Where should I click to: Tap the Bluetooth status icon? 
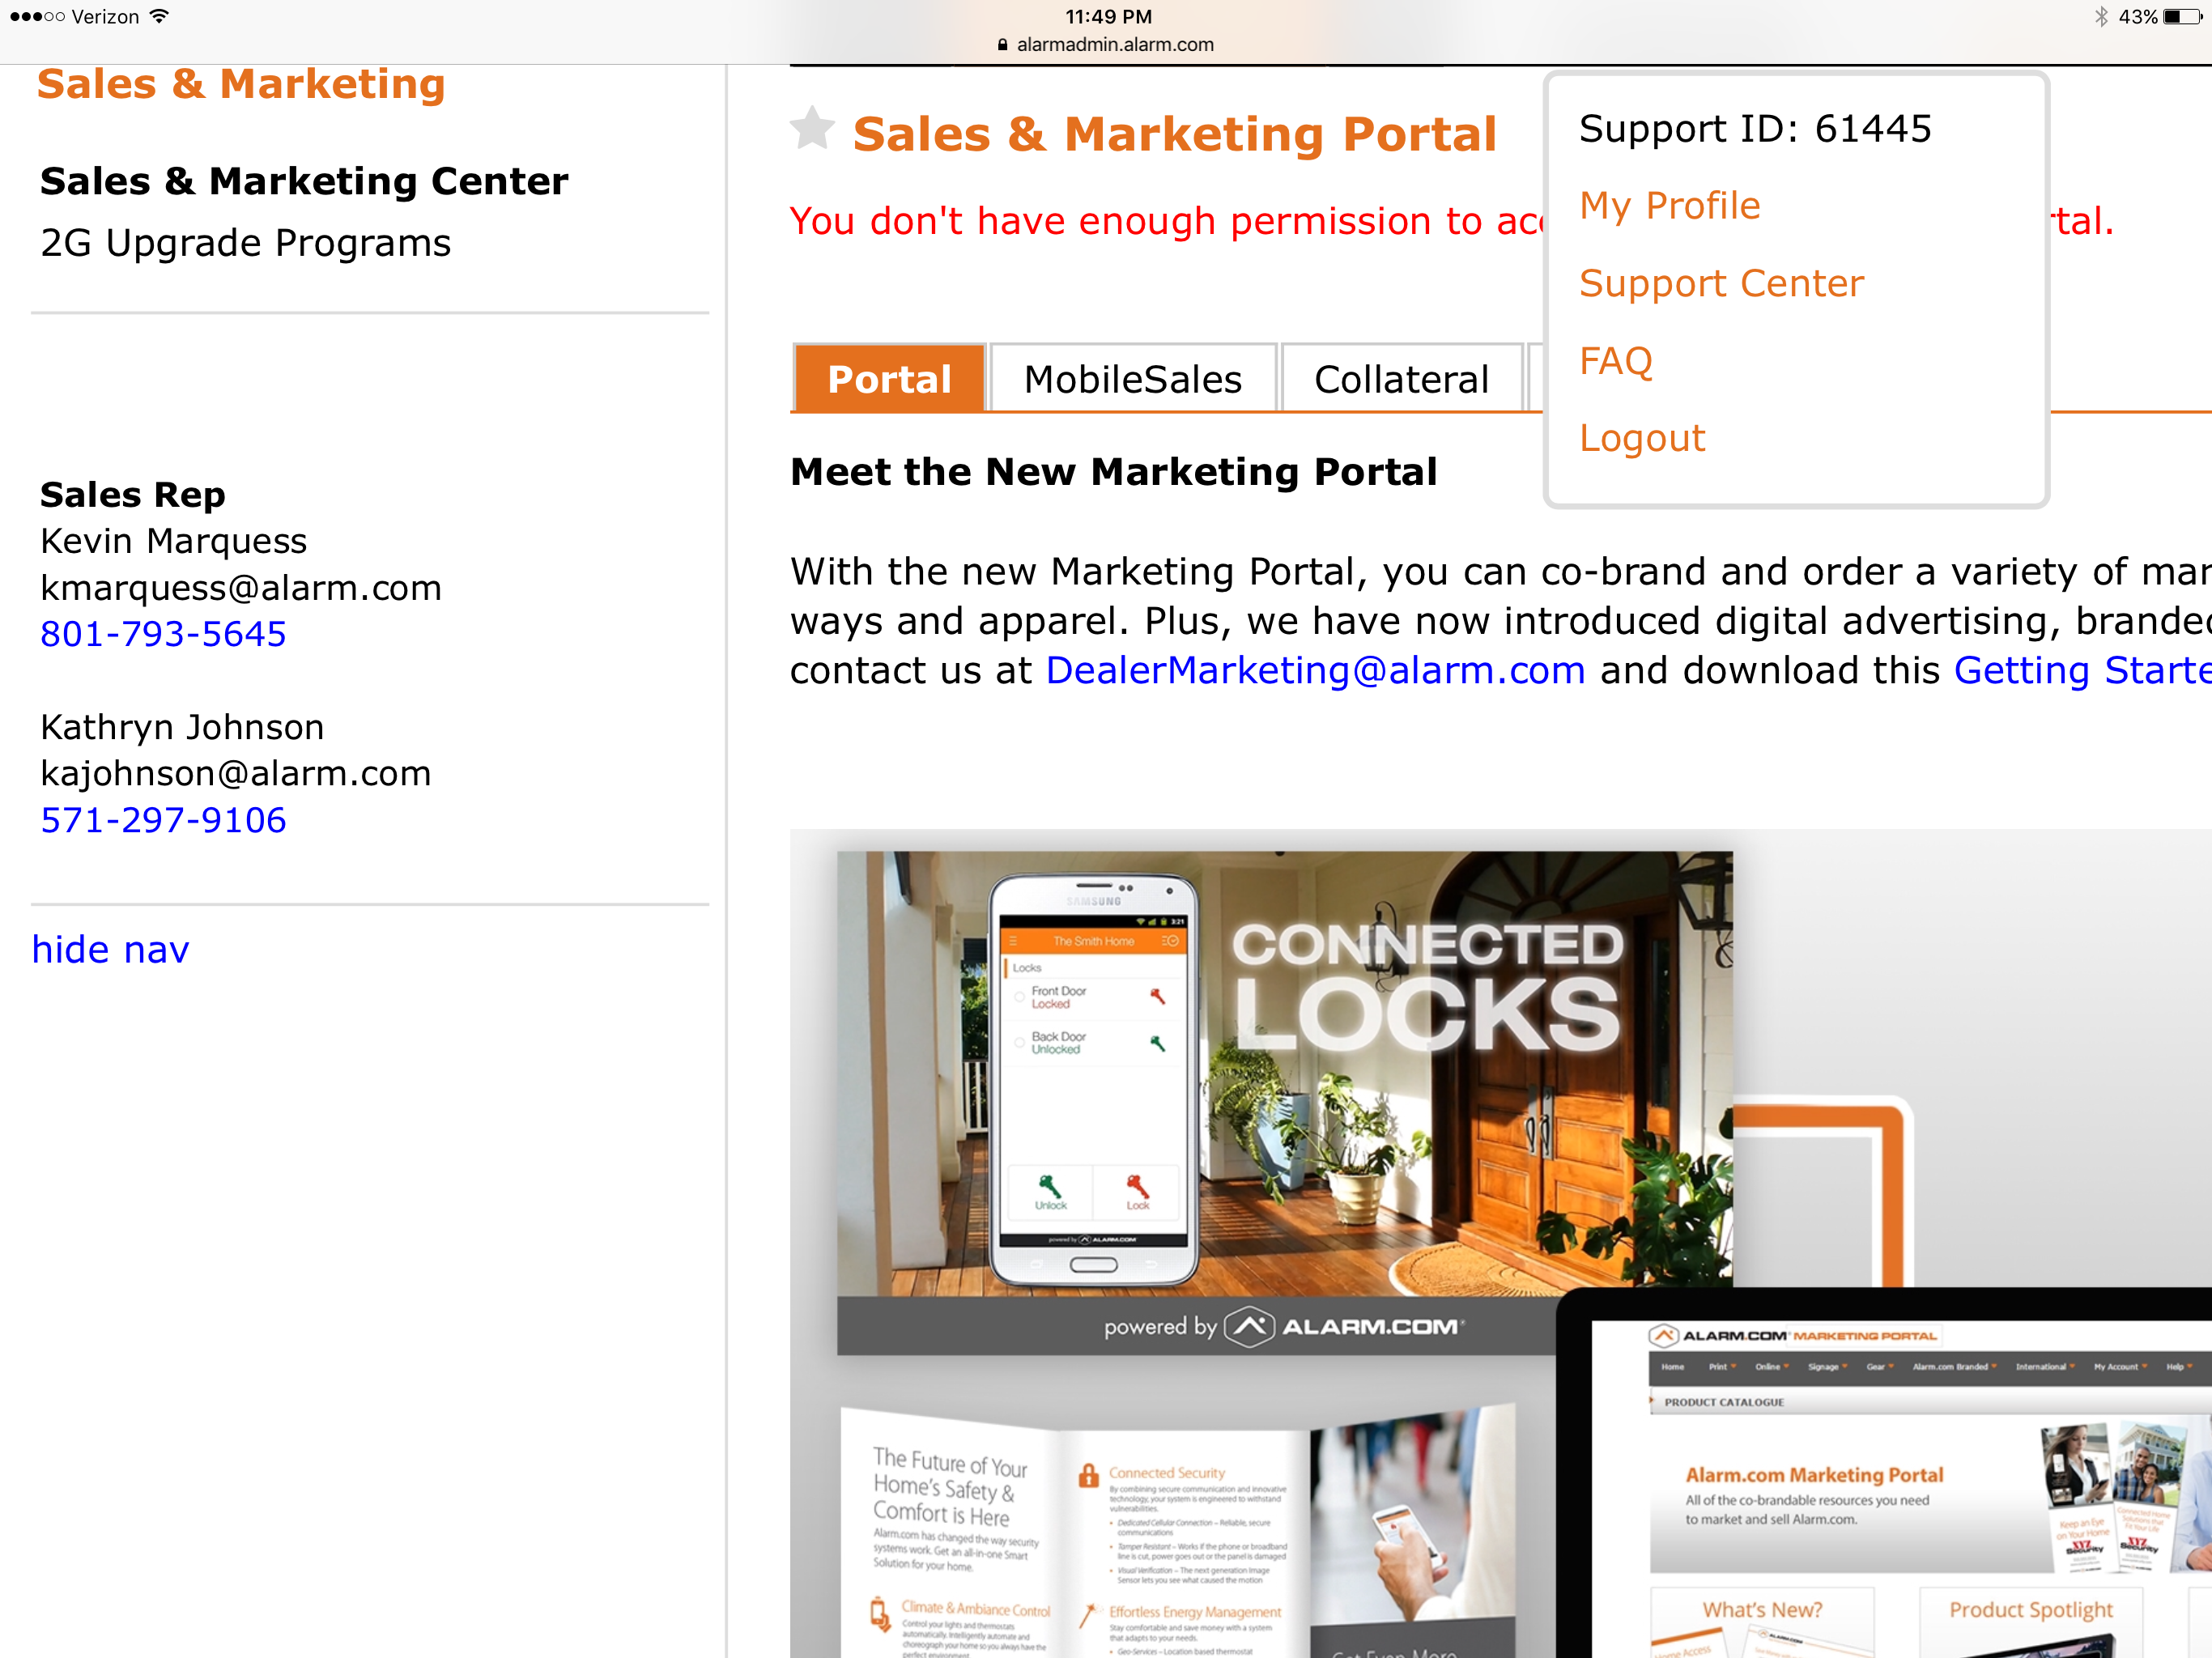2101,17
